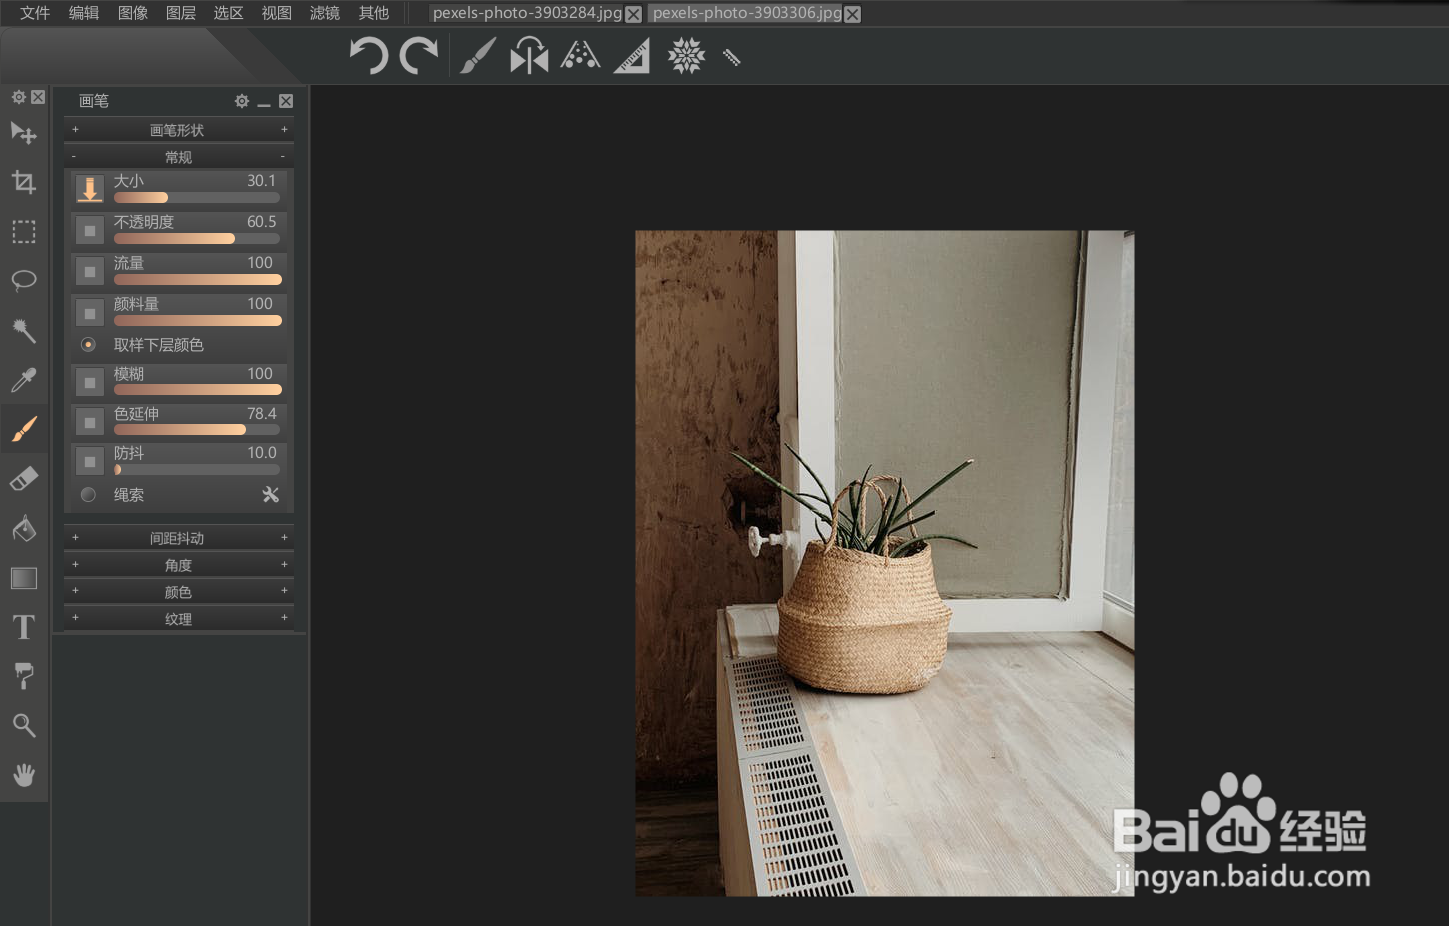This screenshot has width=1449, height=926.
Task: Toggle the square button beside 流量
Action: (90, 271)
